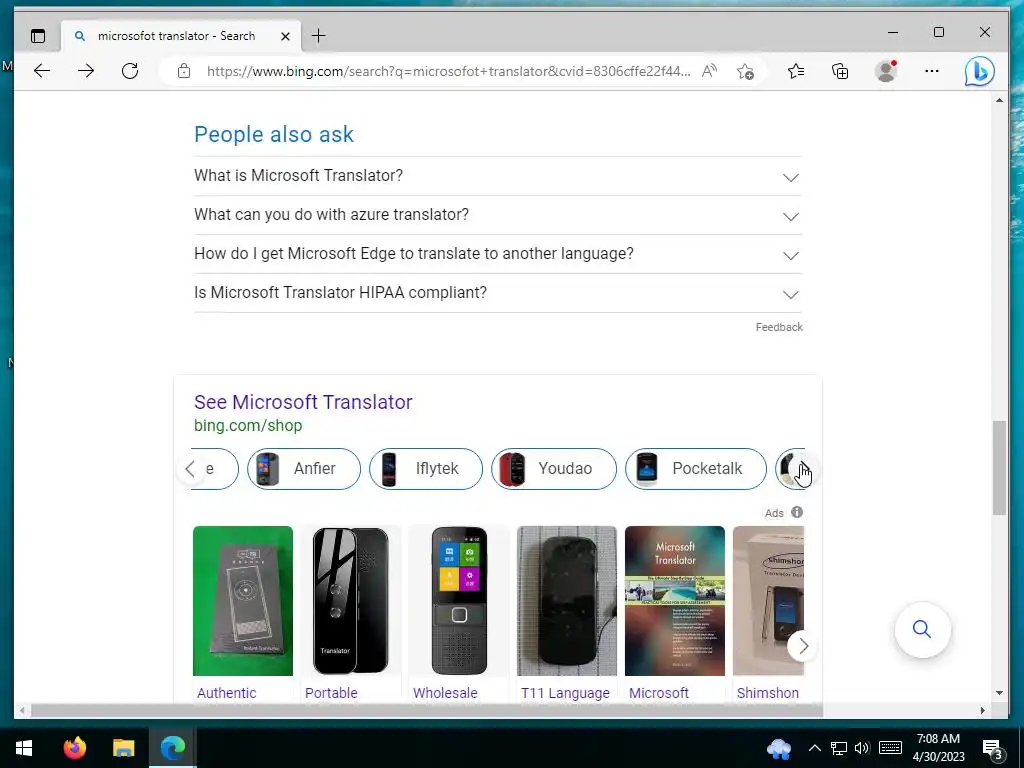This screenshot has height=768, width=1024.
Task: Click the T11 Language product title
Action: tap(566, 693)
